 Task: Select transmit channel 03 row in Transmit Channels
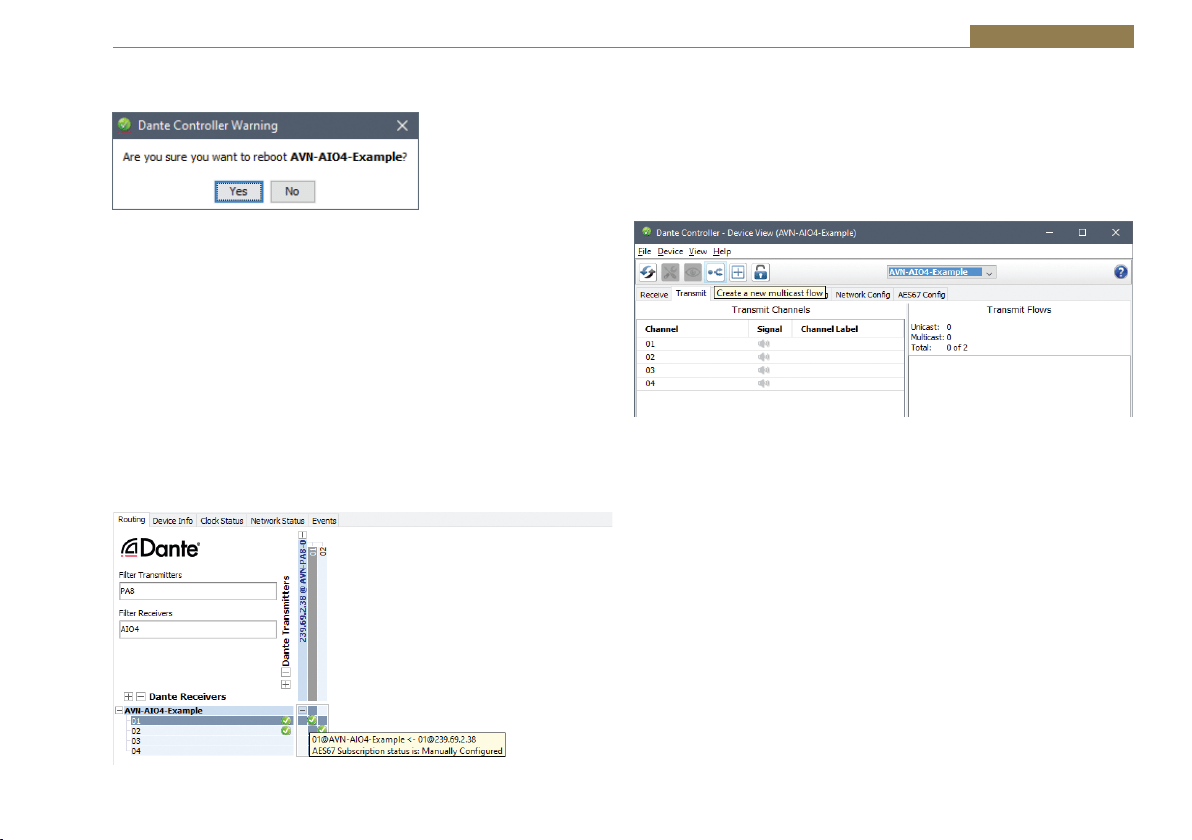[770, 370]
